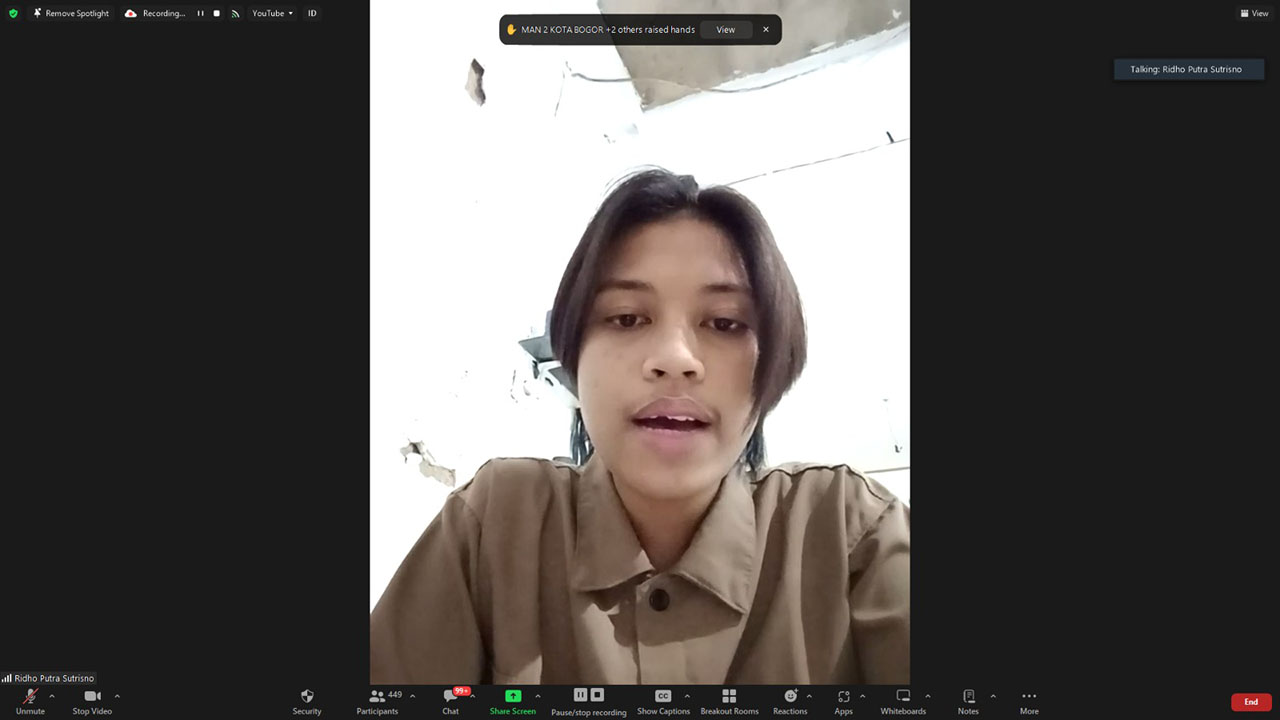
Task: Unmute the microphone
Action: point(30,701)
